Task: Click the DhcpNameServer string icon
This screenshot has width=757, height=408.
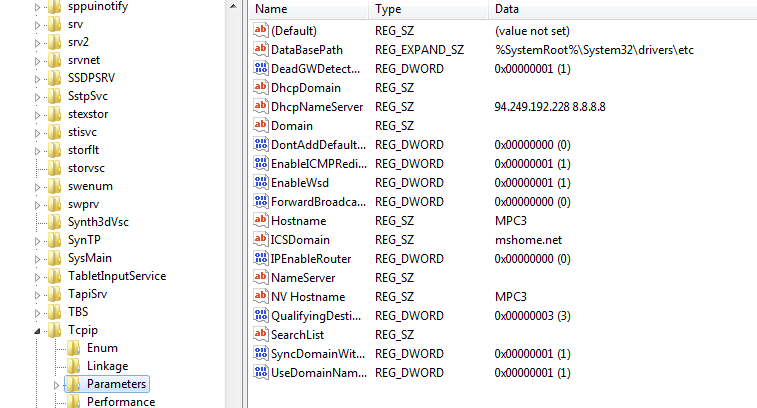Action: tap(261, 106)
